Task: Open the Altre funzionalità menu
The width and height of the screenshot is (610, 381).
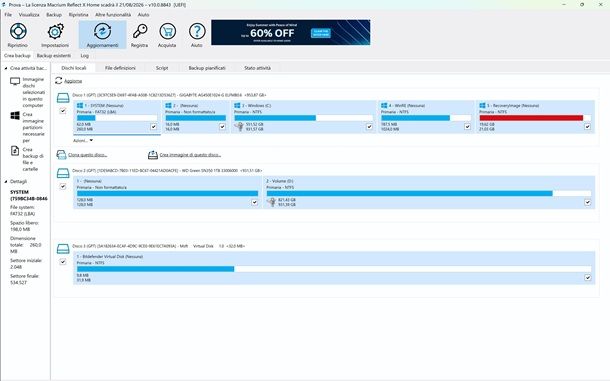Action: pyautogui.click(x=113, y=15)
